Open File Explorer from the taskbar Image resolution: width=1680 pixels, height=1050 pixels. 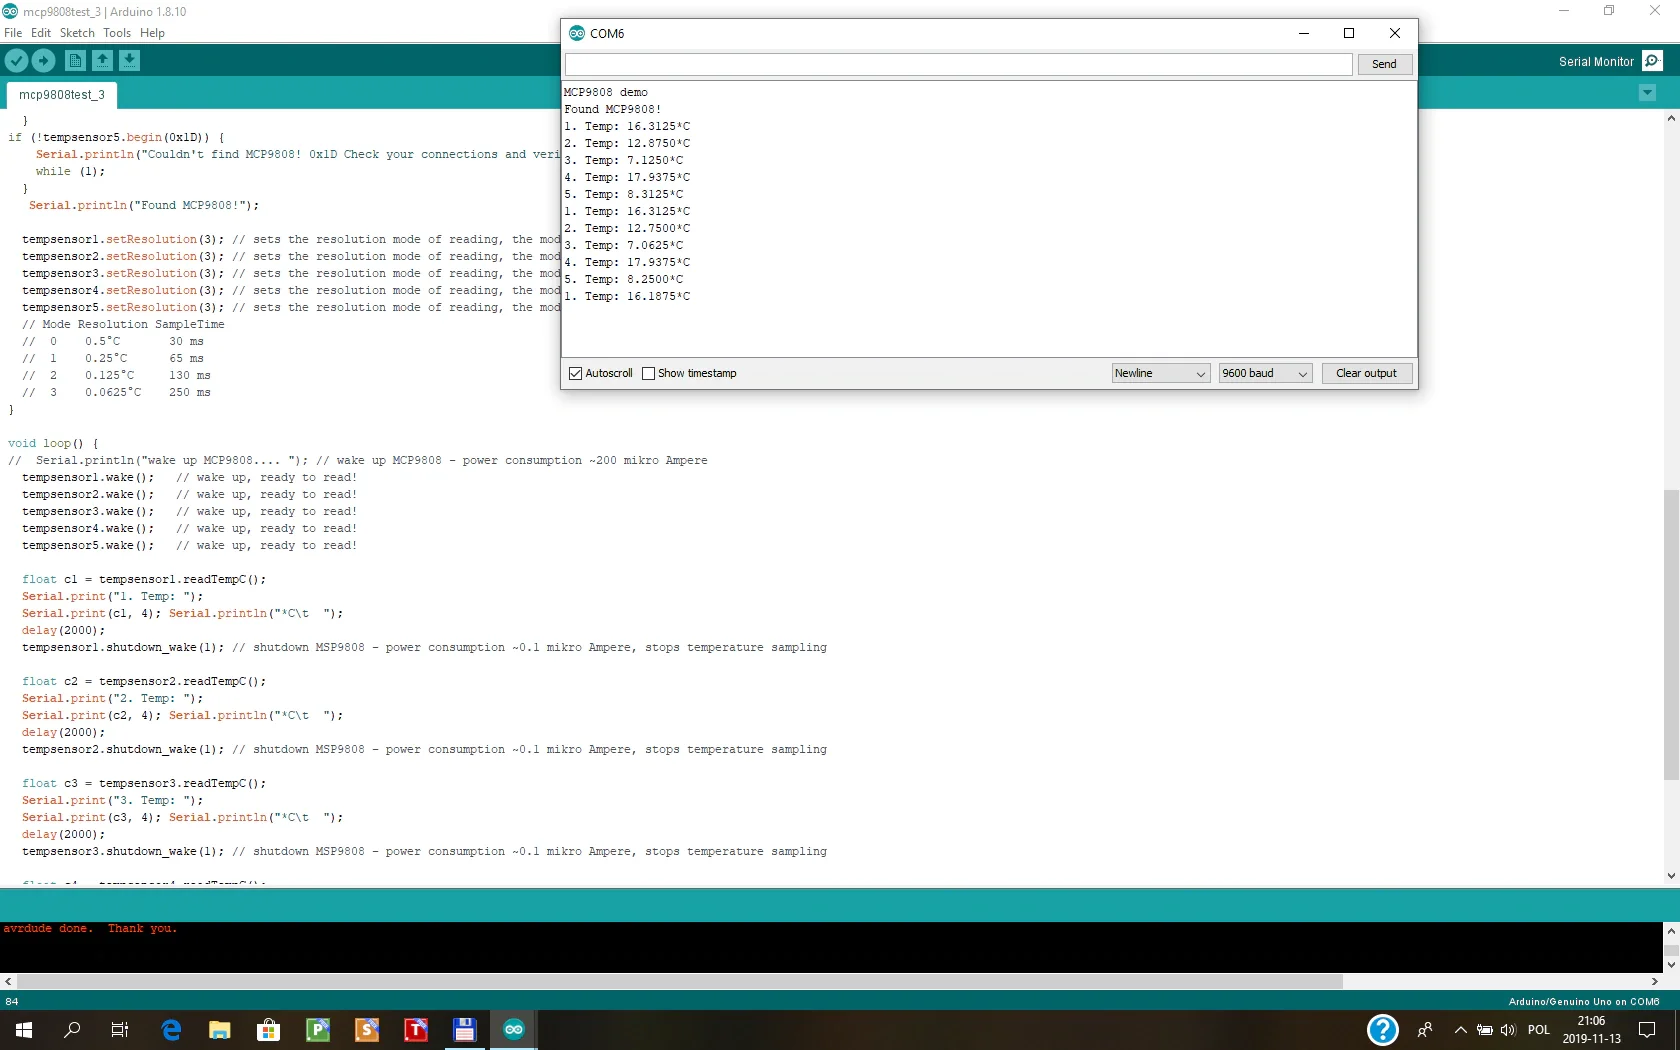[220, 1030]
